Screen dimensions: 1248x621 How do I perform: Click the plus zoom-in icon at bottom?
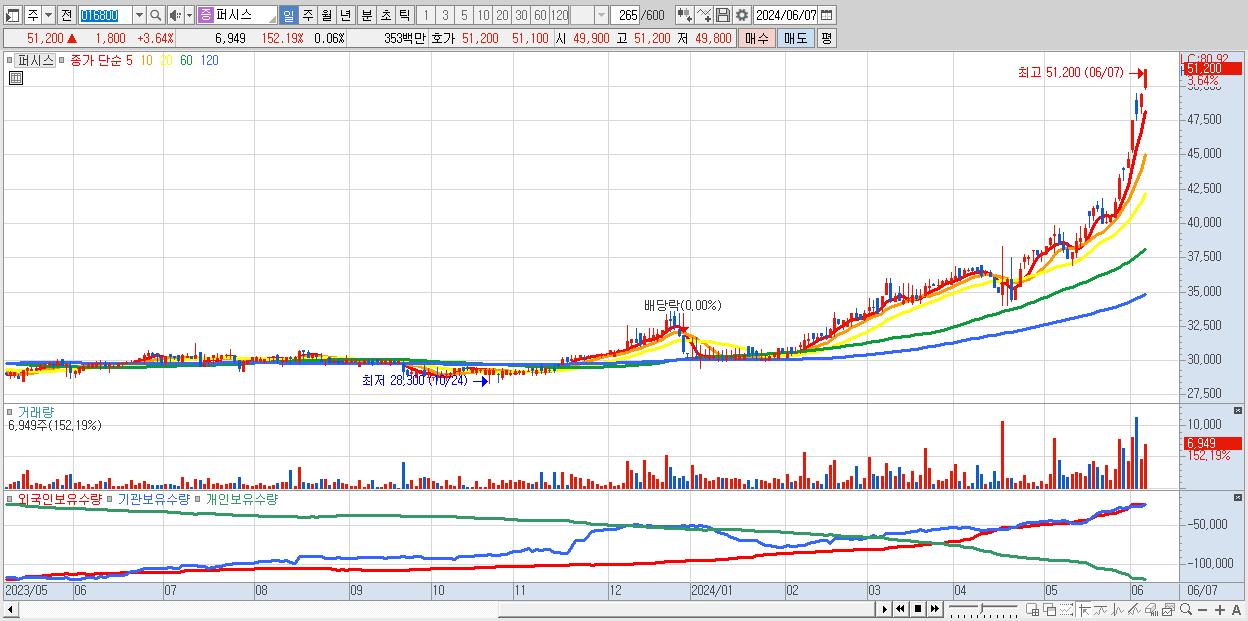click(x=1220, y=610)
